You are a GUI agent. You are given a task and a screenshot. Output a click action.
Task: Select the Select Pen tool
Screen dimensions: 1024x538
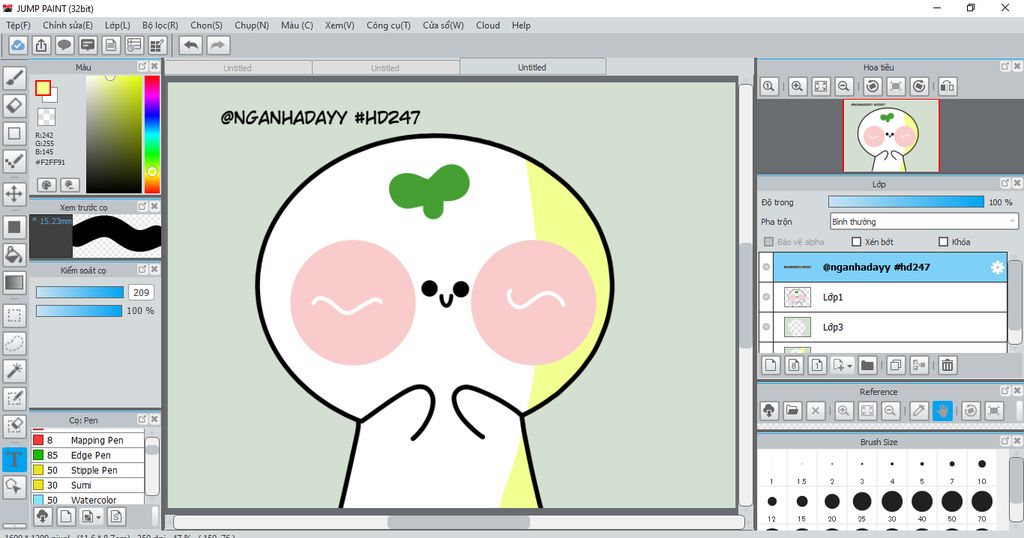[14, 398]
